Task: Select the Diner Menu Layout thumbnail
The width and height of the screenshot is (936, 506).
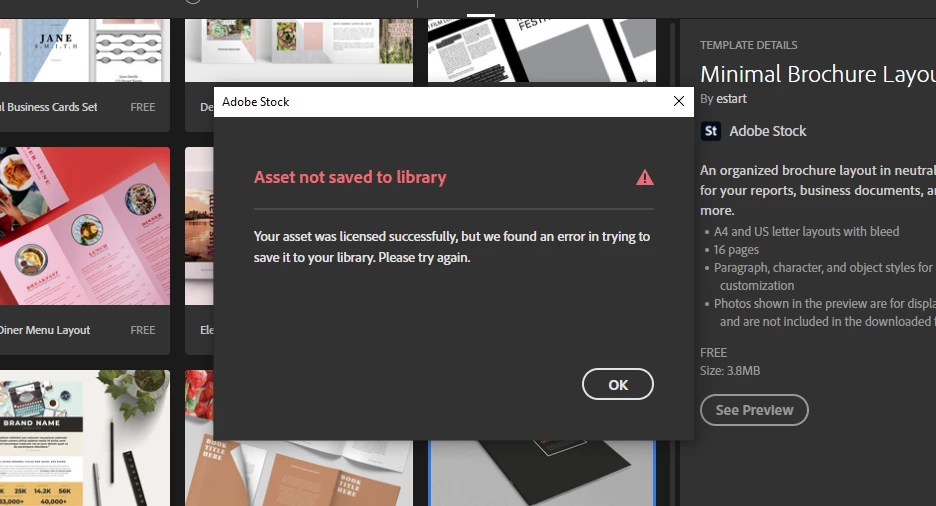Action: point(85,226)
